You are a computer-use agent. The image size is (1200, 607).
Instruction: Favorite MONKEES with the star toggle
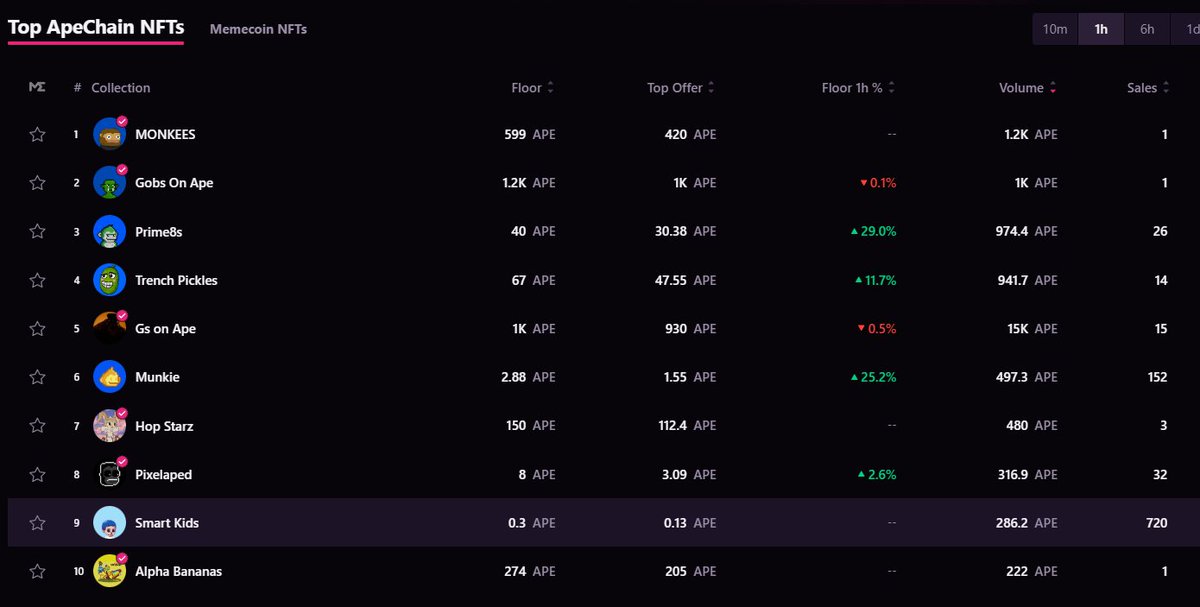coord(37,134)
